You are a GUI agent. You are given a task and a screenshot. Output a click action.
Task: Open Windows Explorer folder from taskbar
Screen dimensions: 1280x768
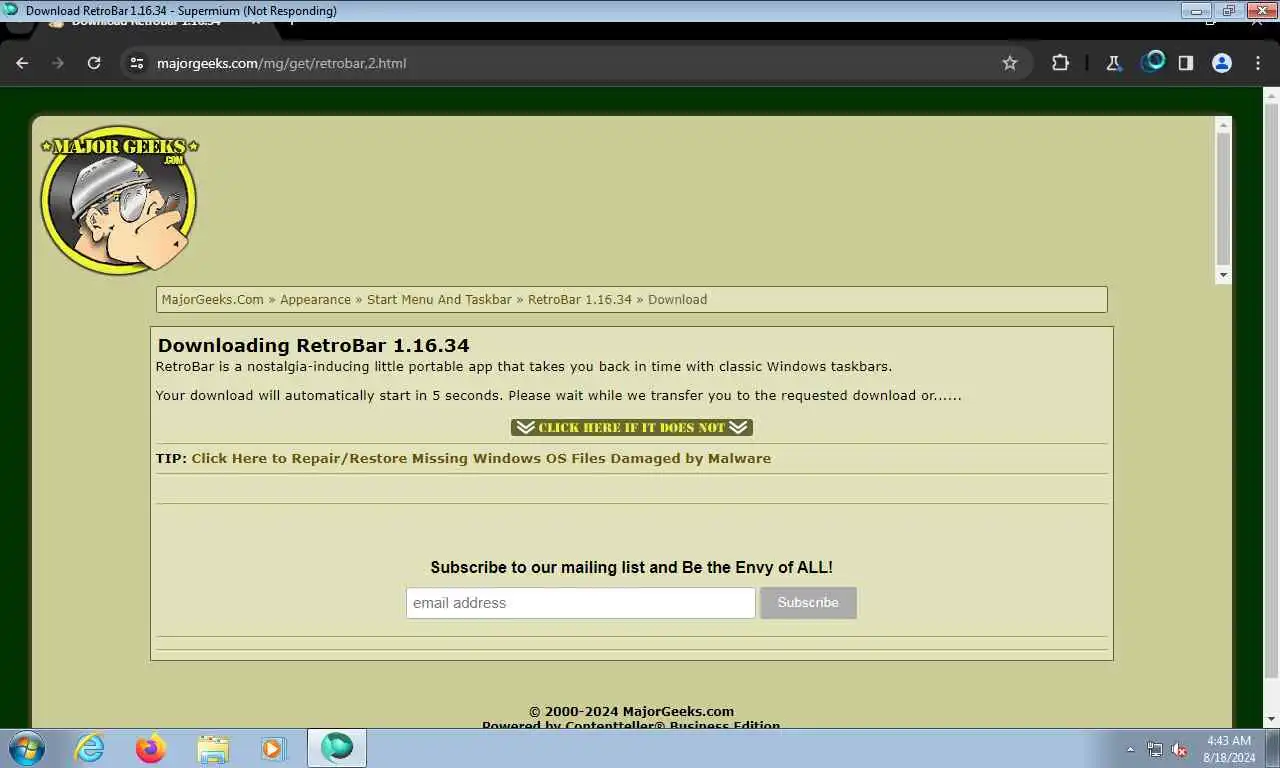[213, 748]
